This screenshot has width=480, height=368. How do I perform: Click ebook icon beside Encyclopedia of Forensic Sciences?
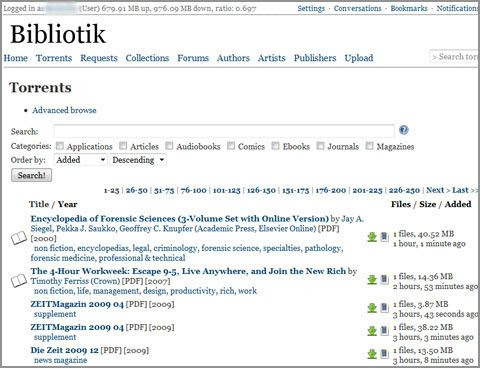(19, 238)
